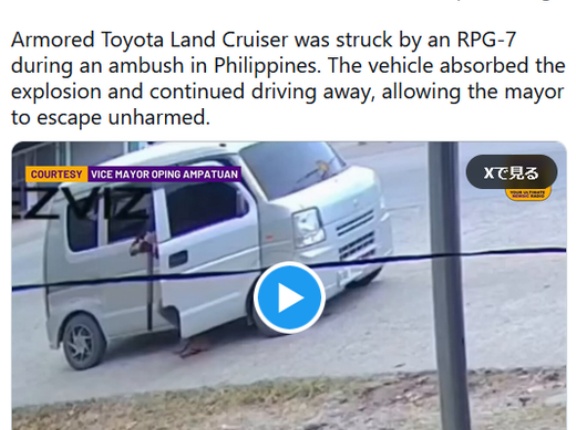Select the tweet text about RPG-7
Viewport: 576px width, 430px height.
[x=288, y=78]
